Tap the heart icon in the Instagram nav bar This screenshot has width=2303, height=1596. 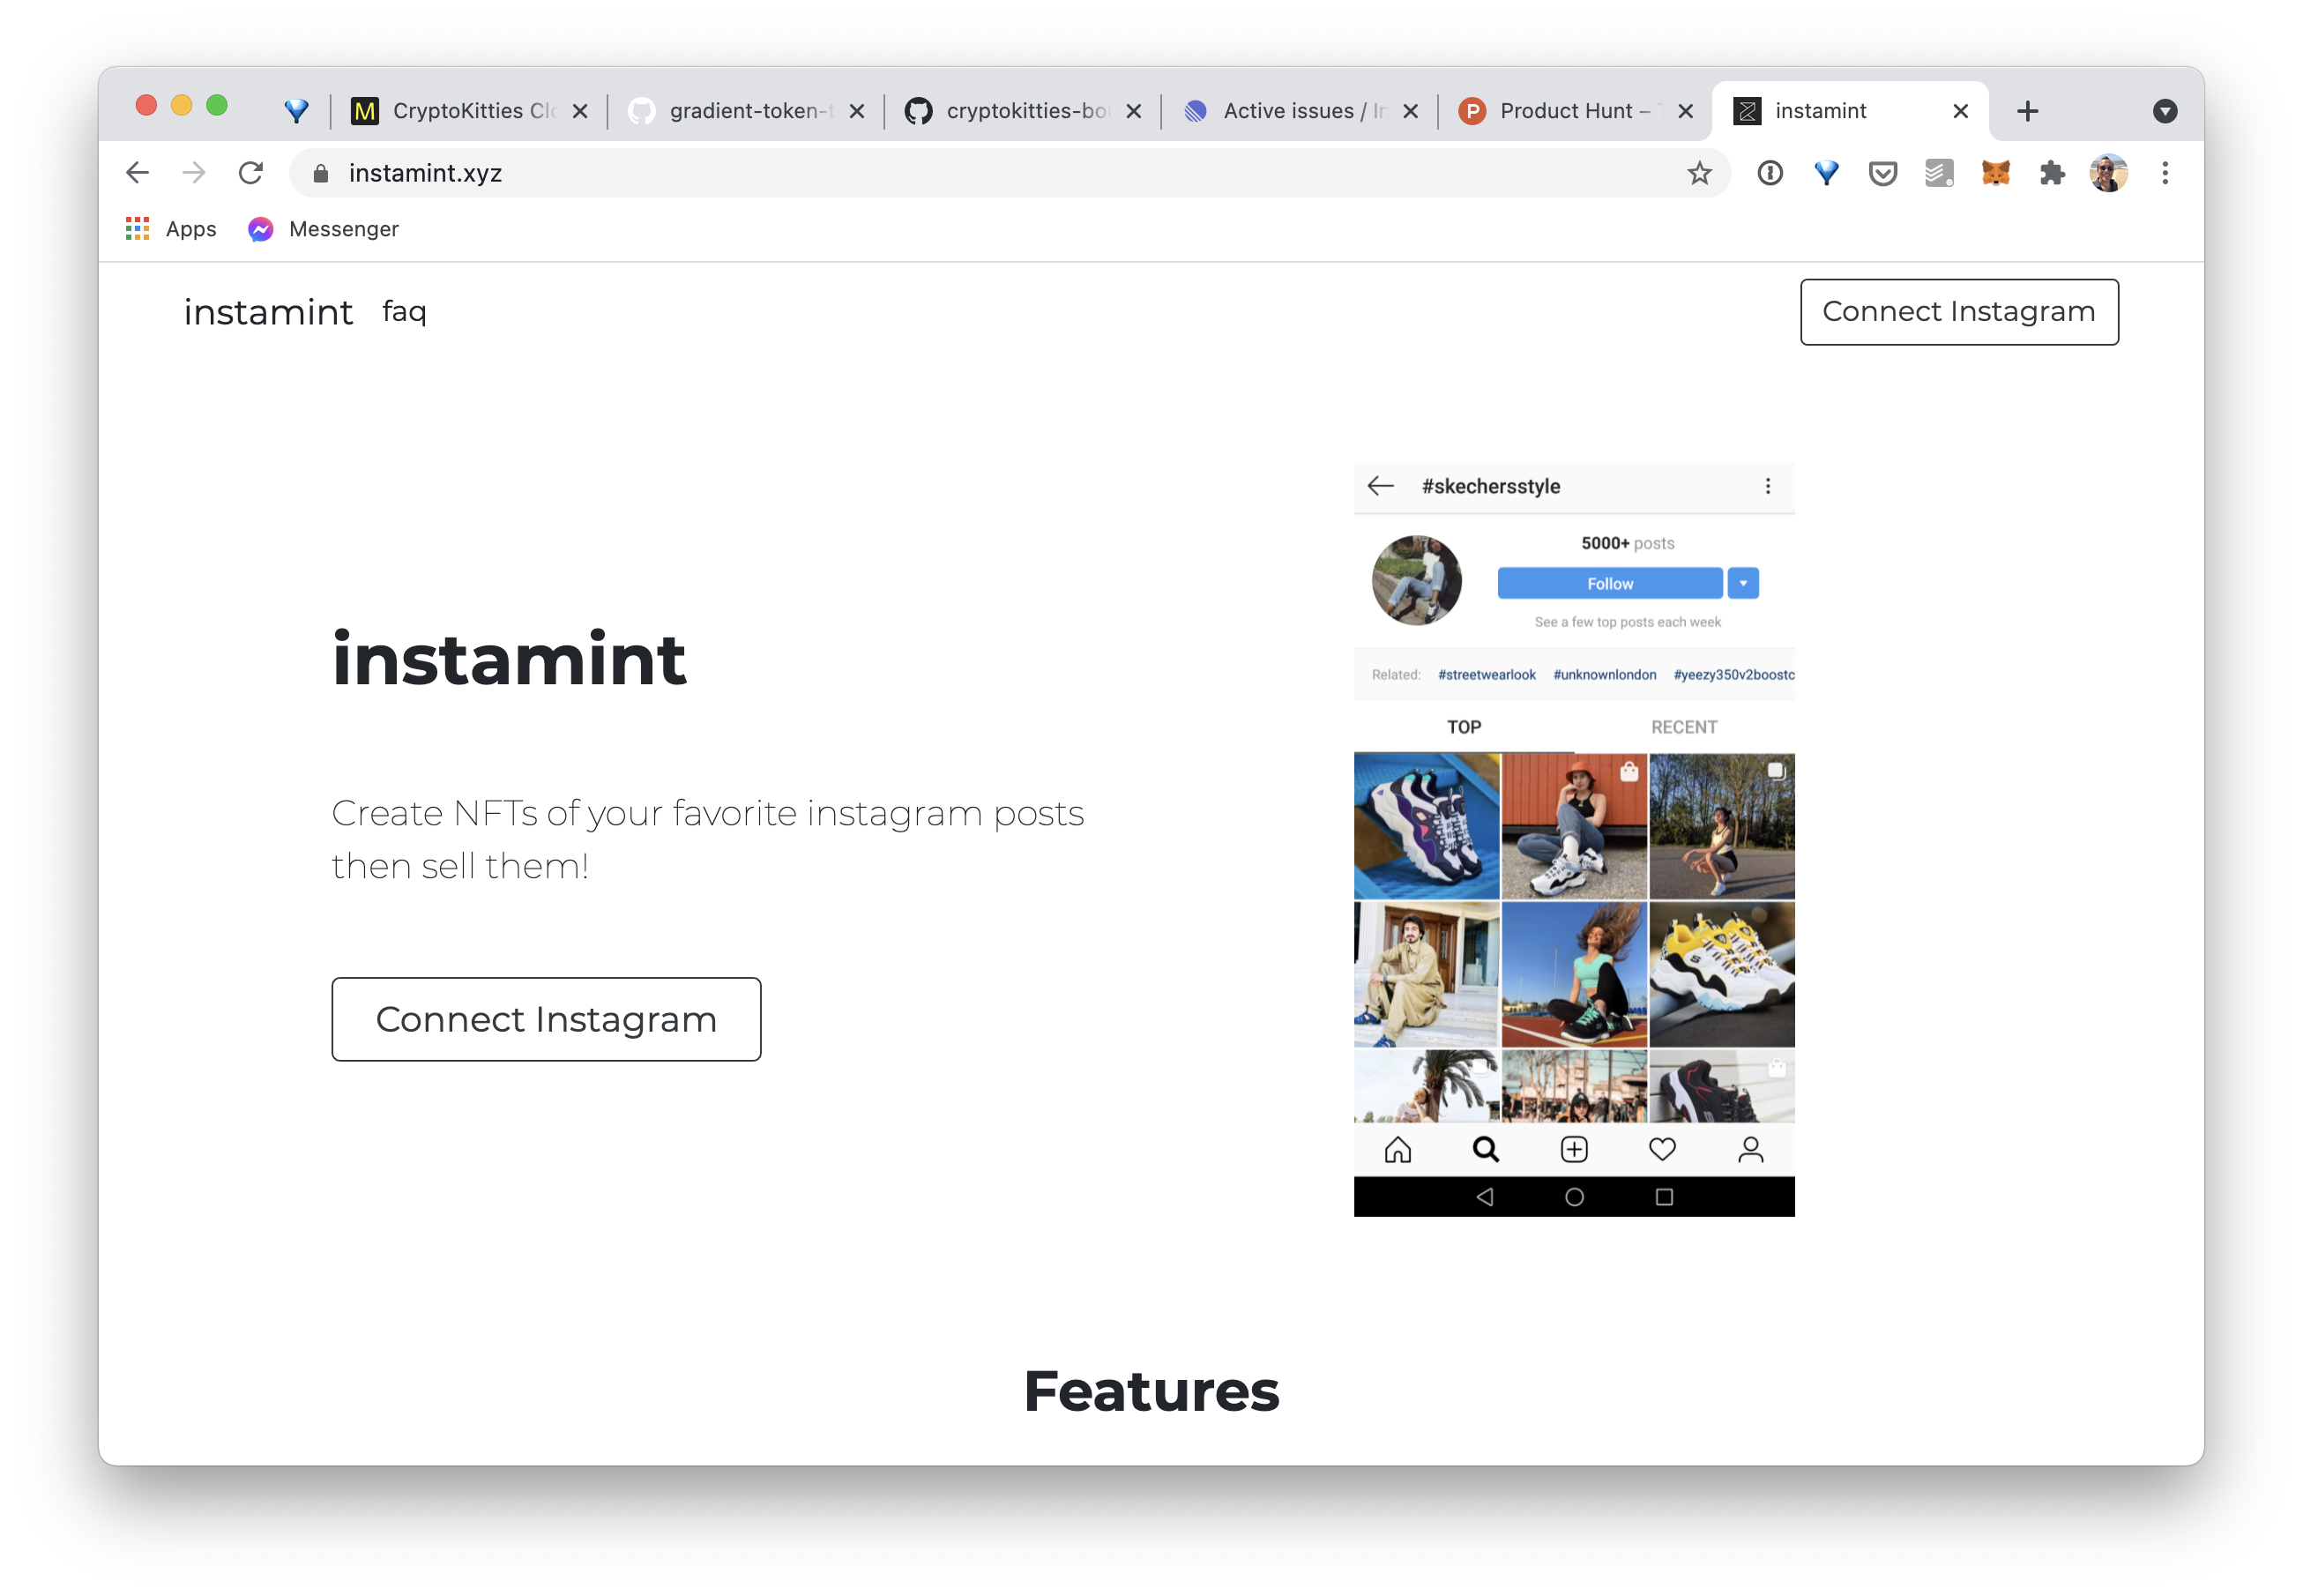point(1661,1149)
